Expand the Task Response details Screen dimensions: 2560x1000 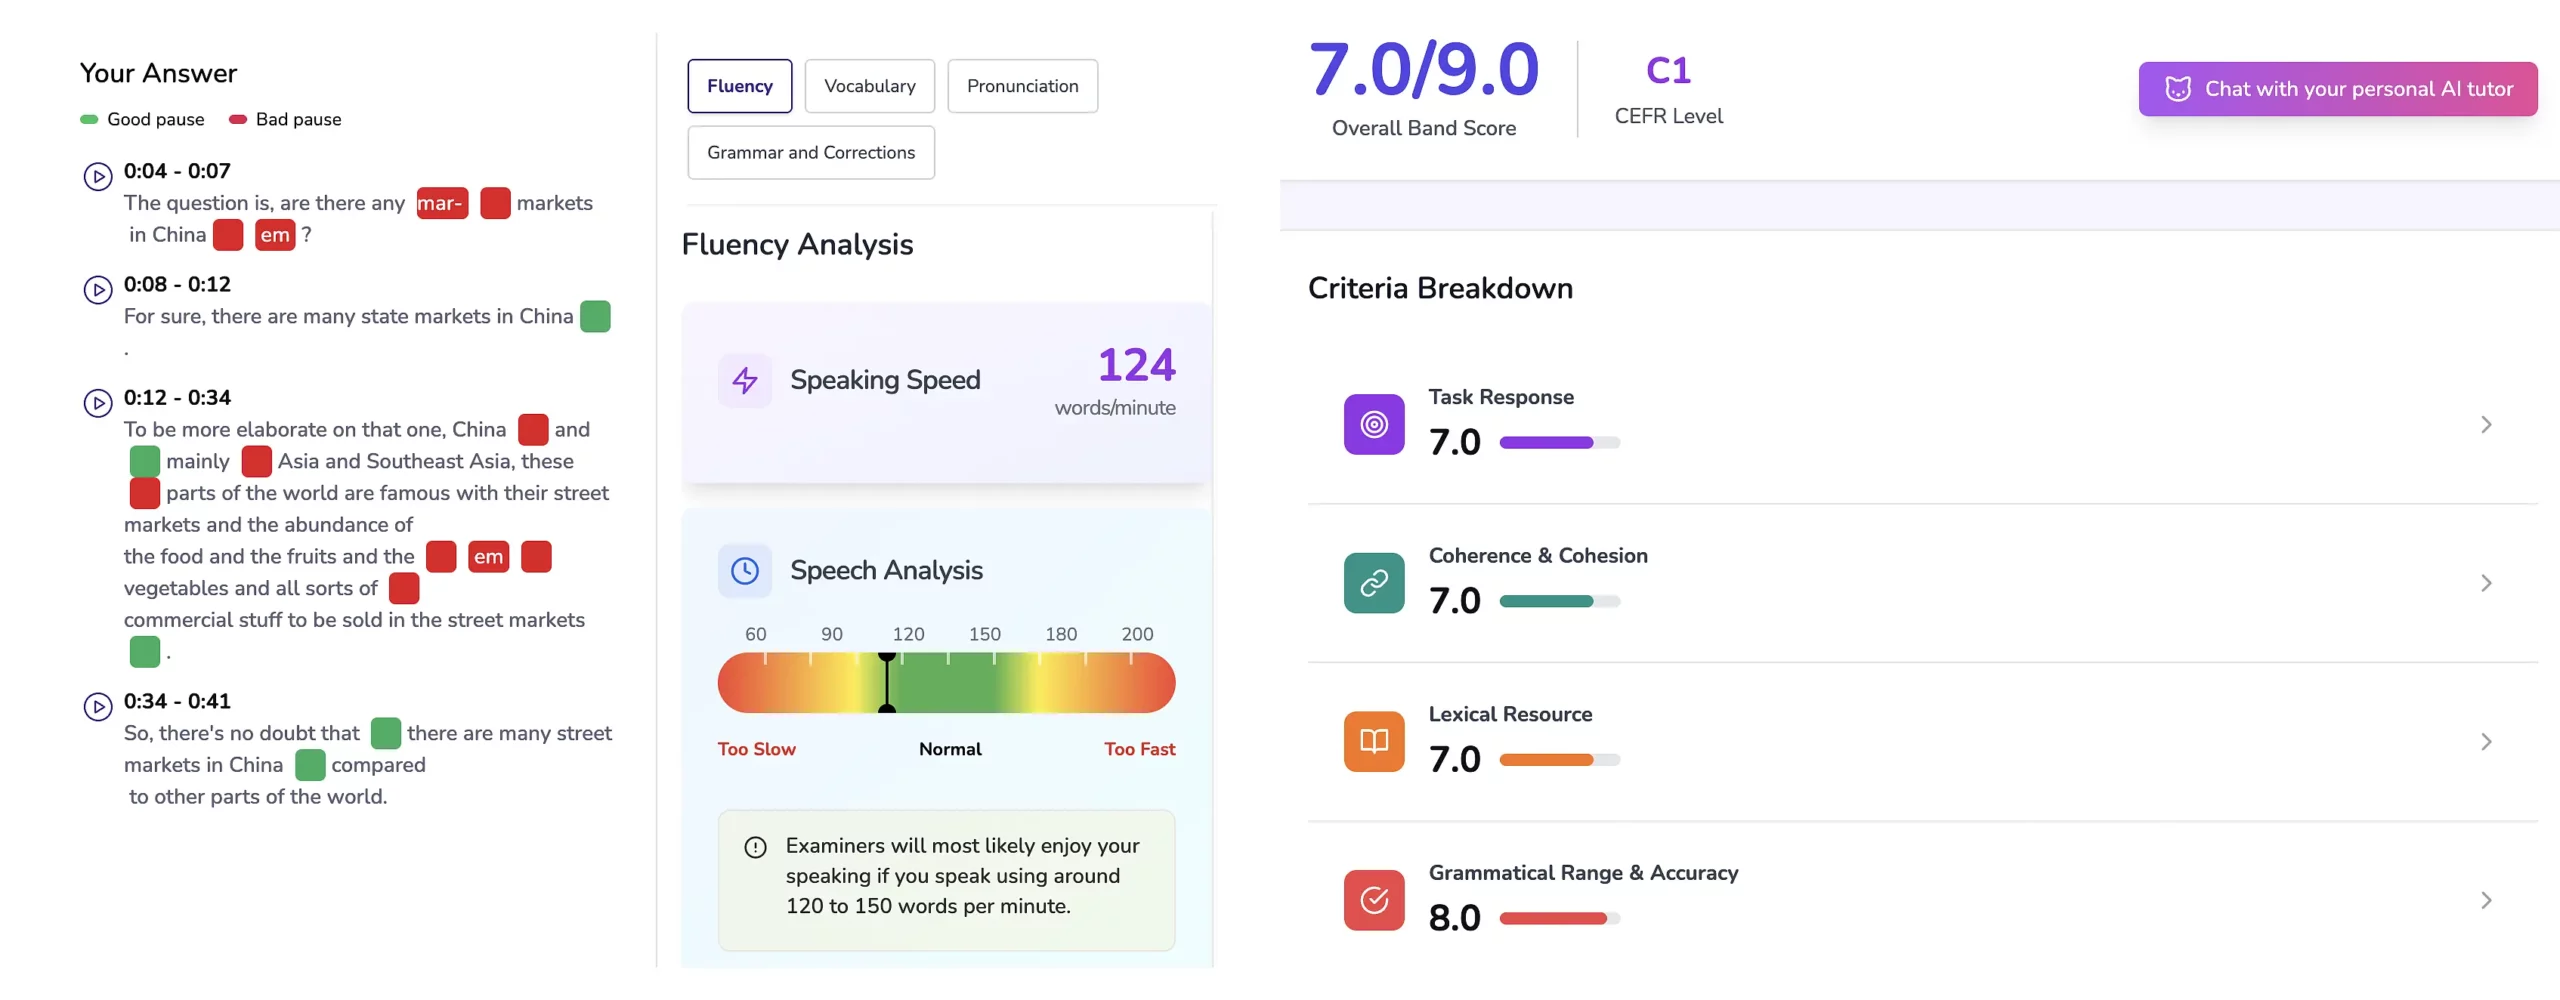(x=2486, y=424)
